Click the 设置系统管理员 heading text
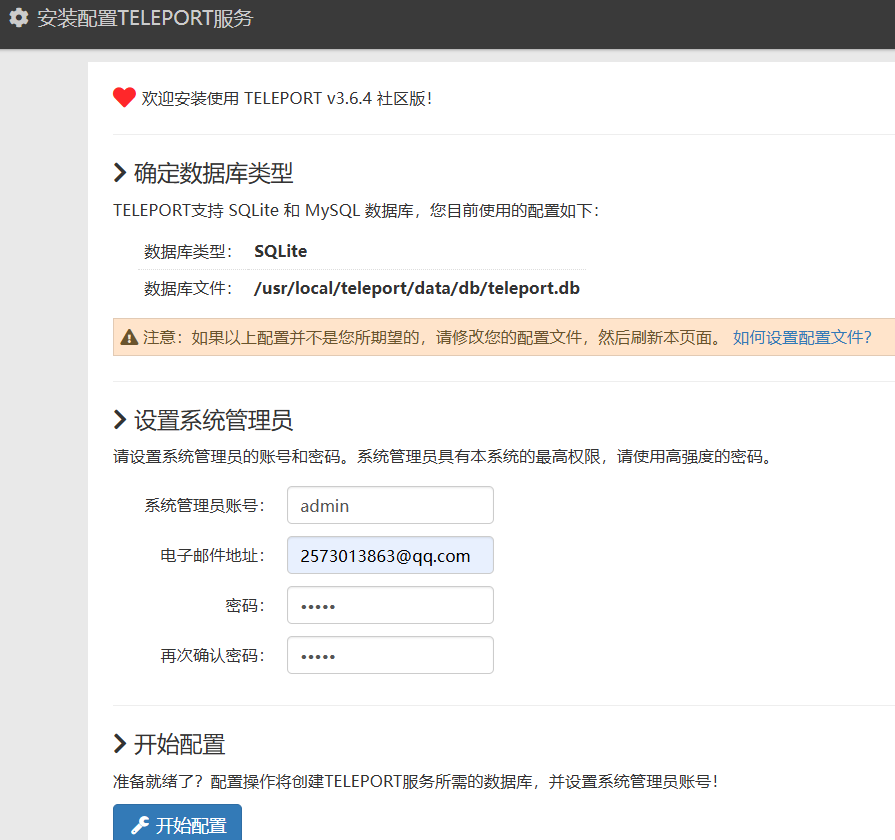Viewport: 895px width, 840px height. [x=213, y=420]
